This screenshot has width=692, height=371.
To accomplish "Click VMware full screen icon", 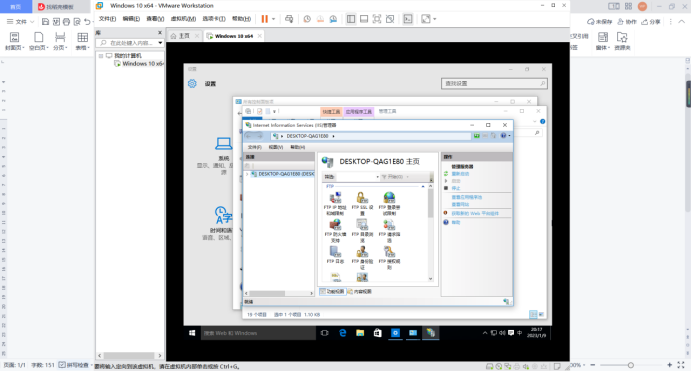I will point(377,19).
